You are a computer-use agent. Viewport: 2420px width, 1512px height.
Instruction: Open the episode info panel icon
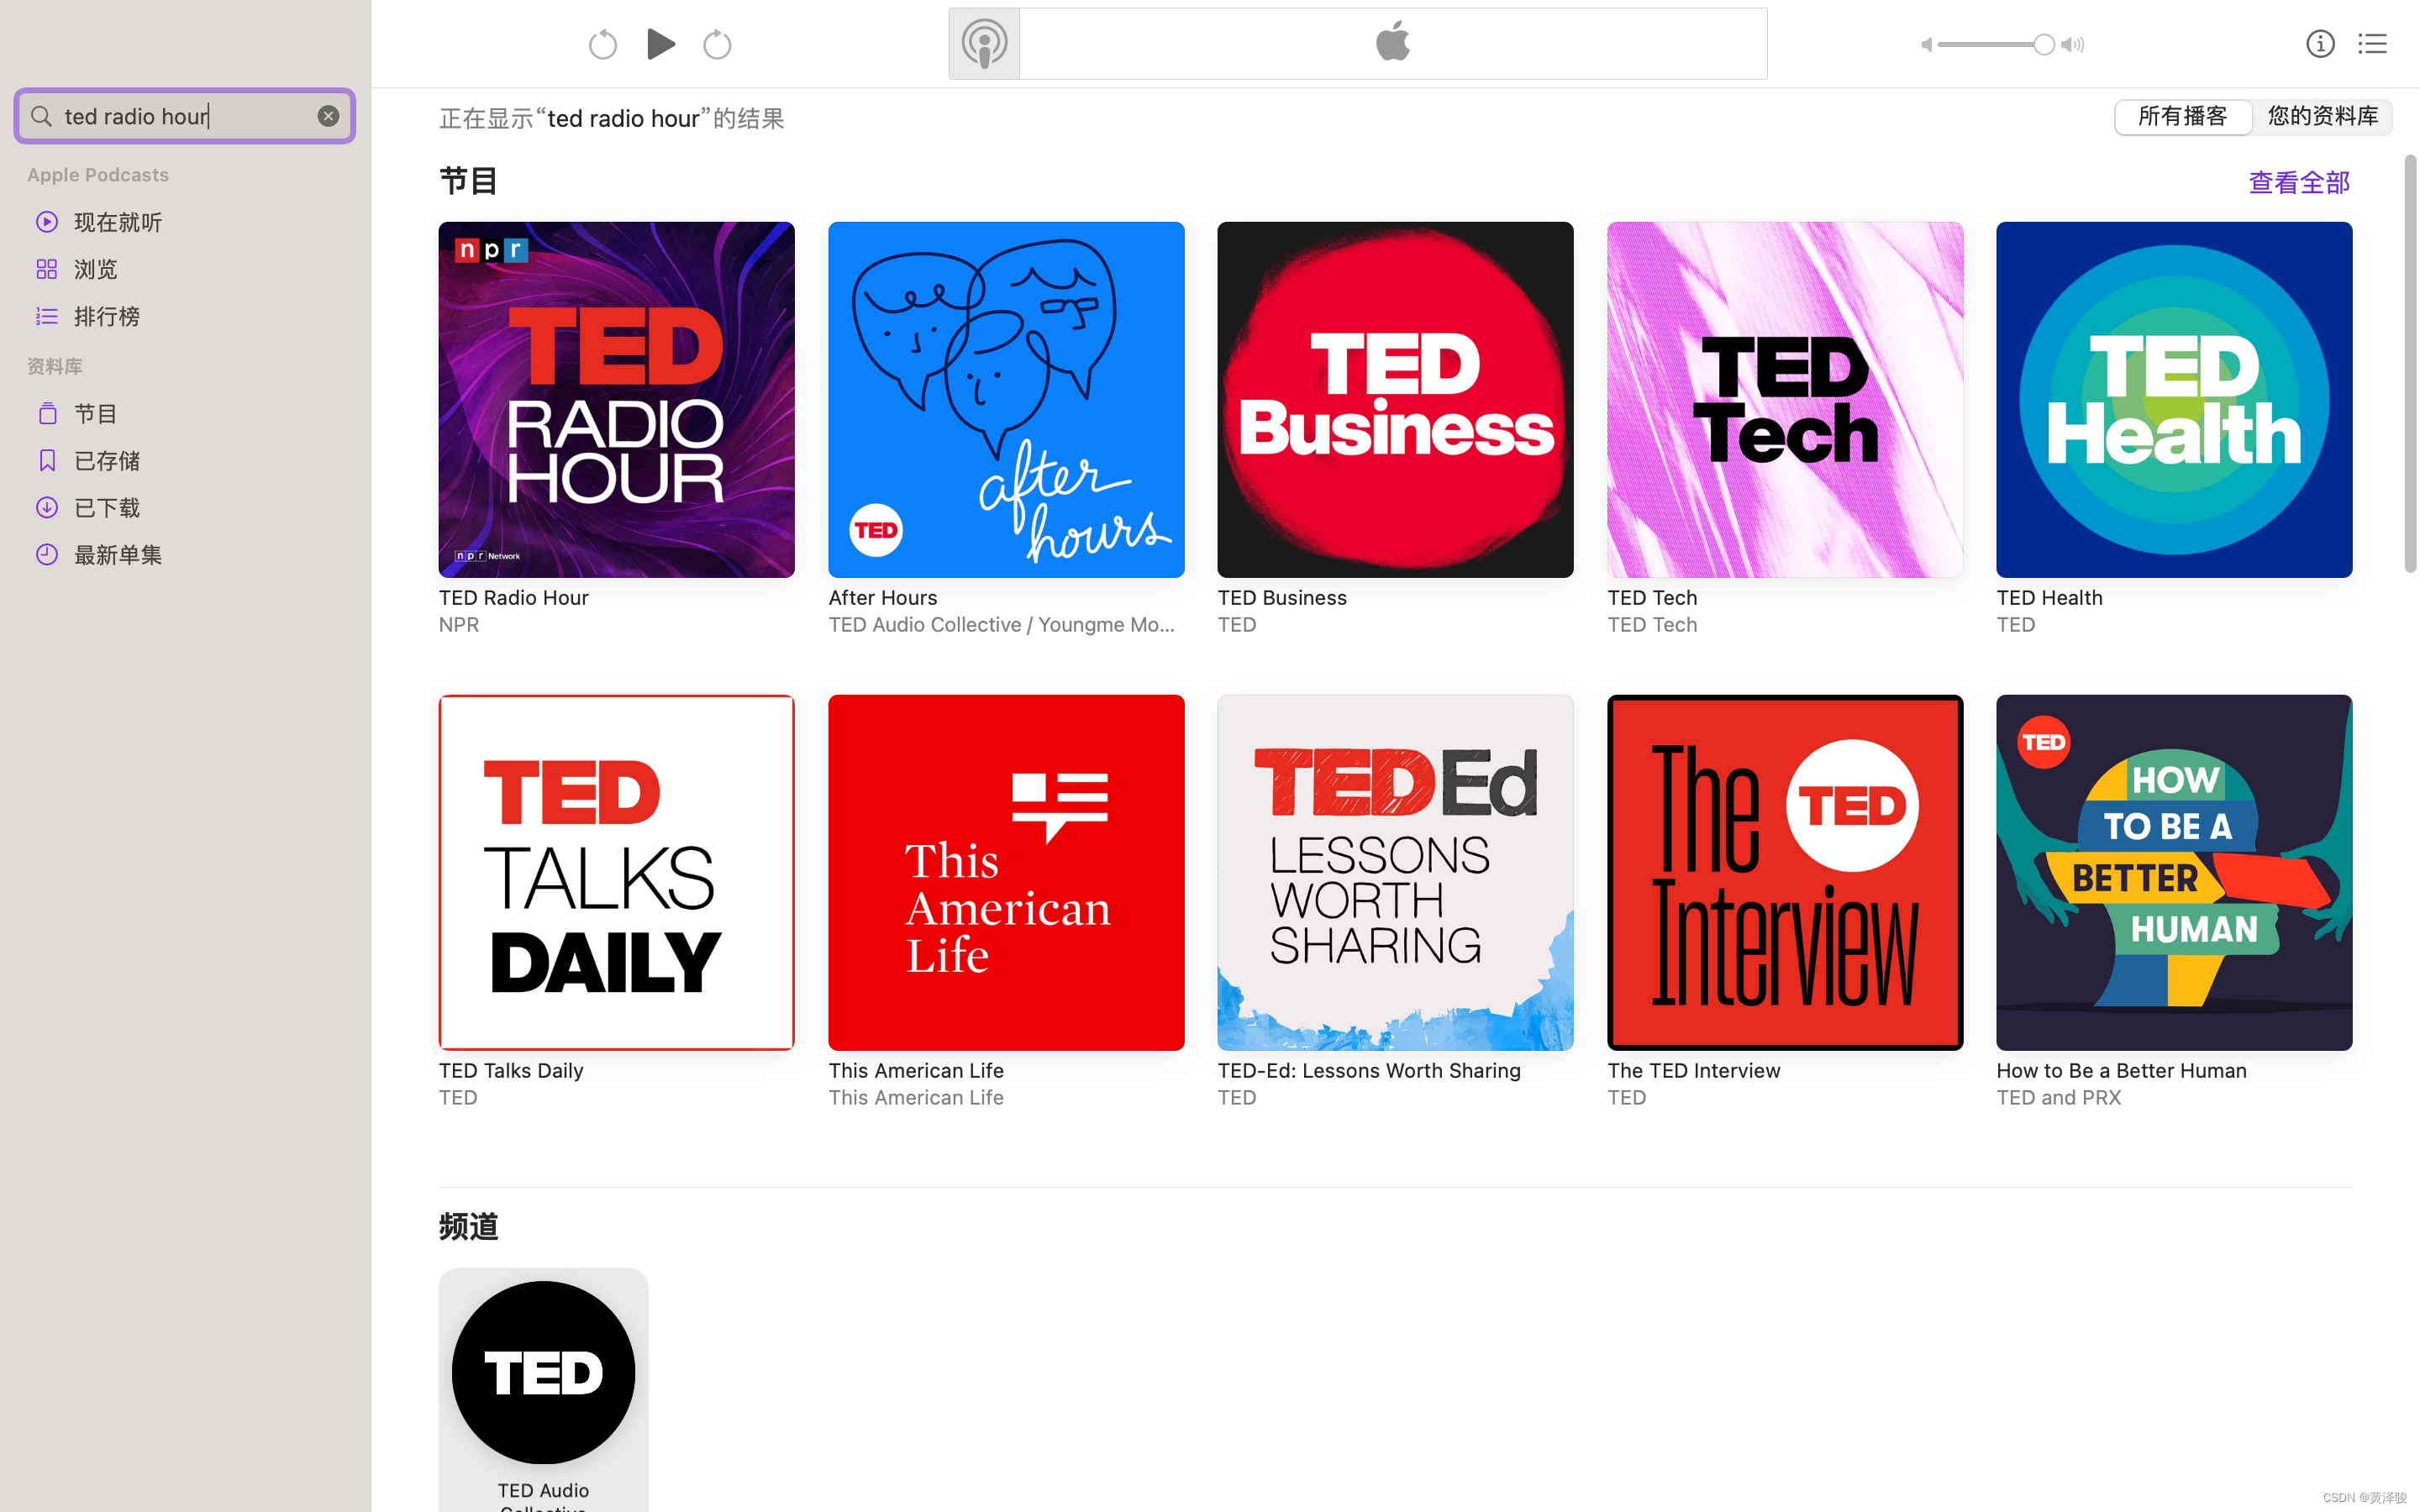(2320, 43)
